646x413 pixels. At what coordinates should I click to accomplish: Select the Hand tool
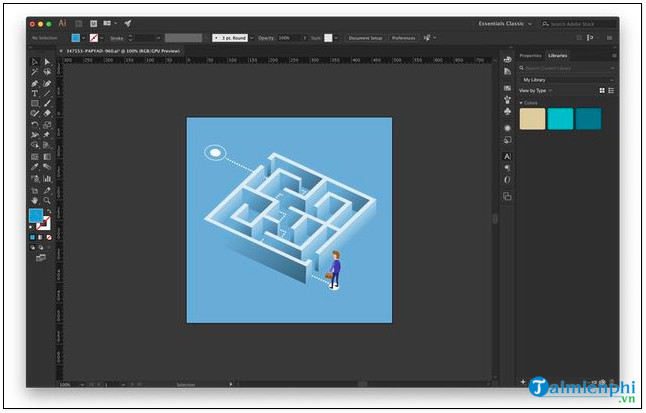click(x=35, y=201)
